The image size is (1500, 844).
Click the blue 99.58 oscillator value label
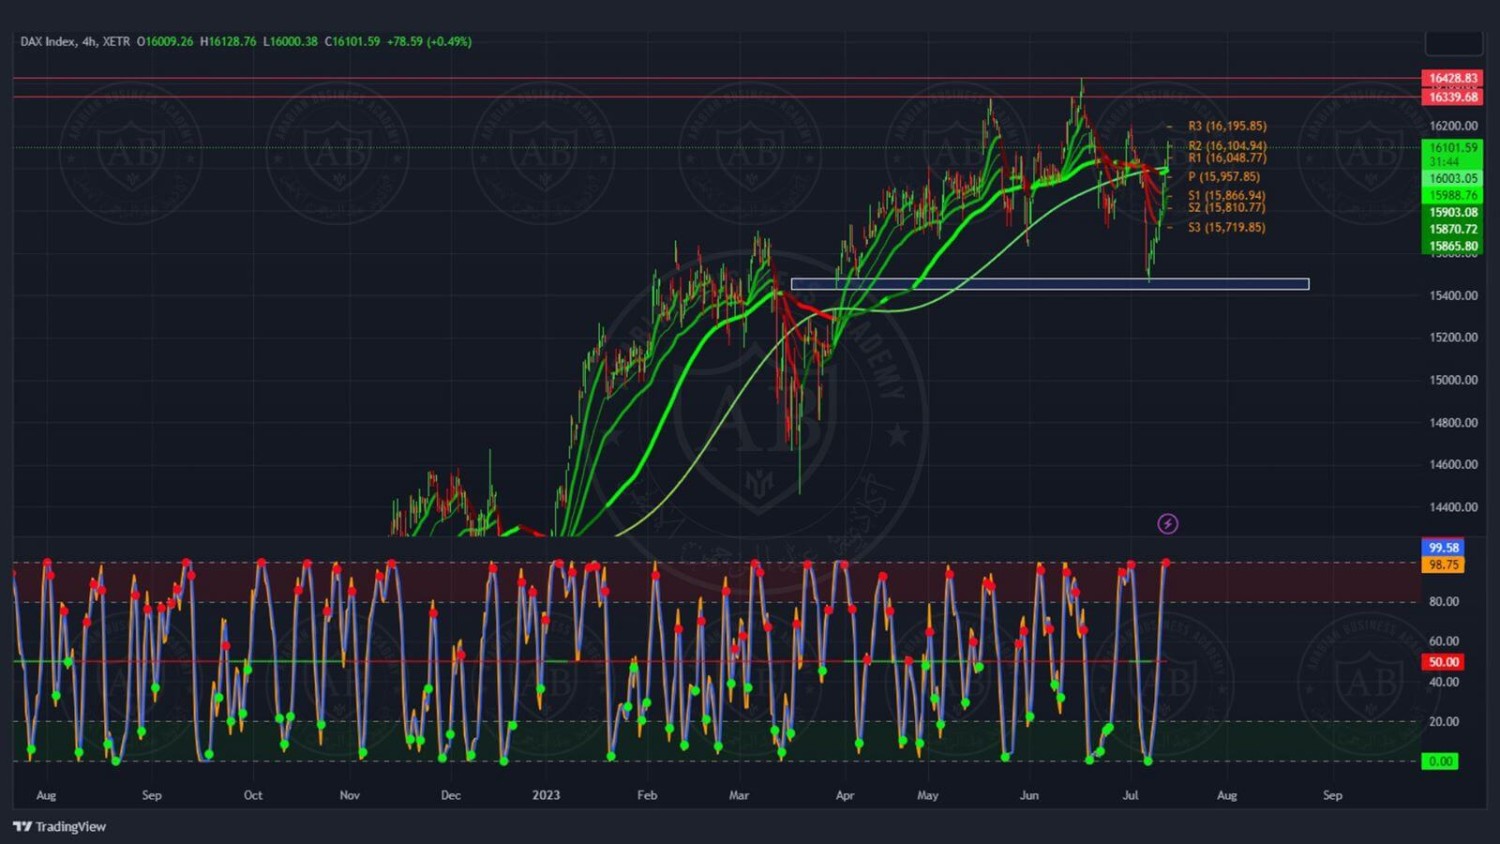click(x=1442, y=548)
